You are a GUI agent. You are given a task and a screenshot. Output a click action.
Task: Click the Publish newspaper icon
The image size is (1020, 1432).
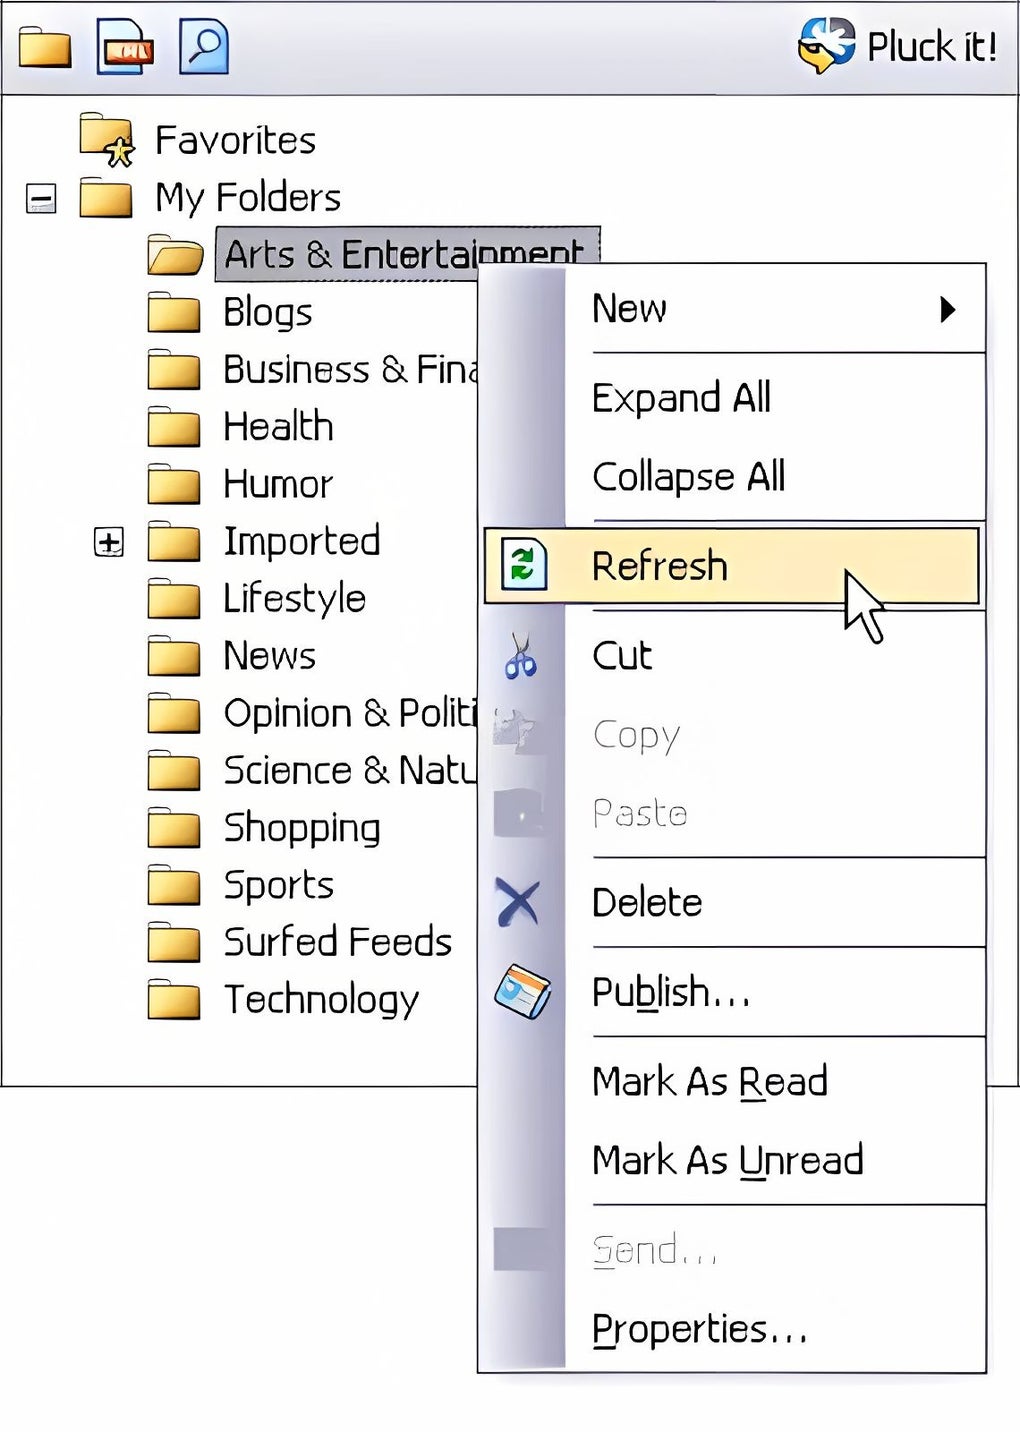522,992
